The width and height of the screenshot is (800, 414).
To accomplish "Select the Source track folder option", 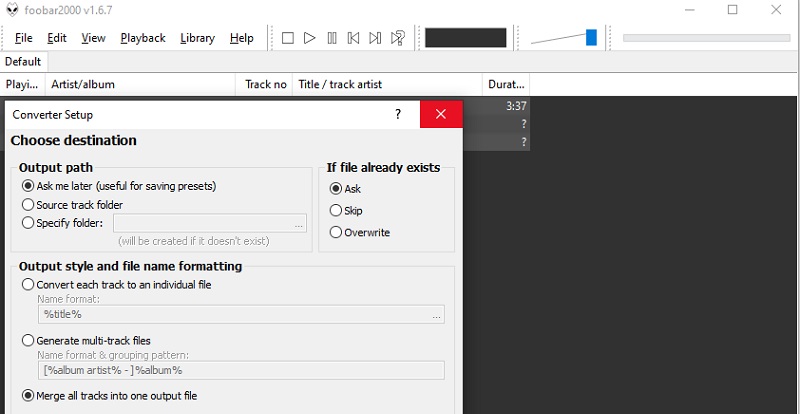I will [x=27, y=205].
